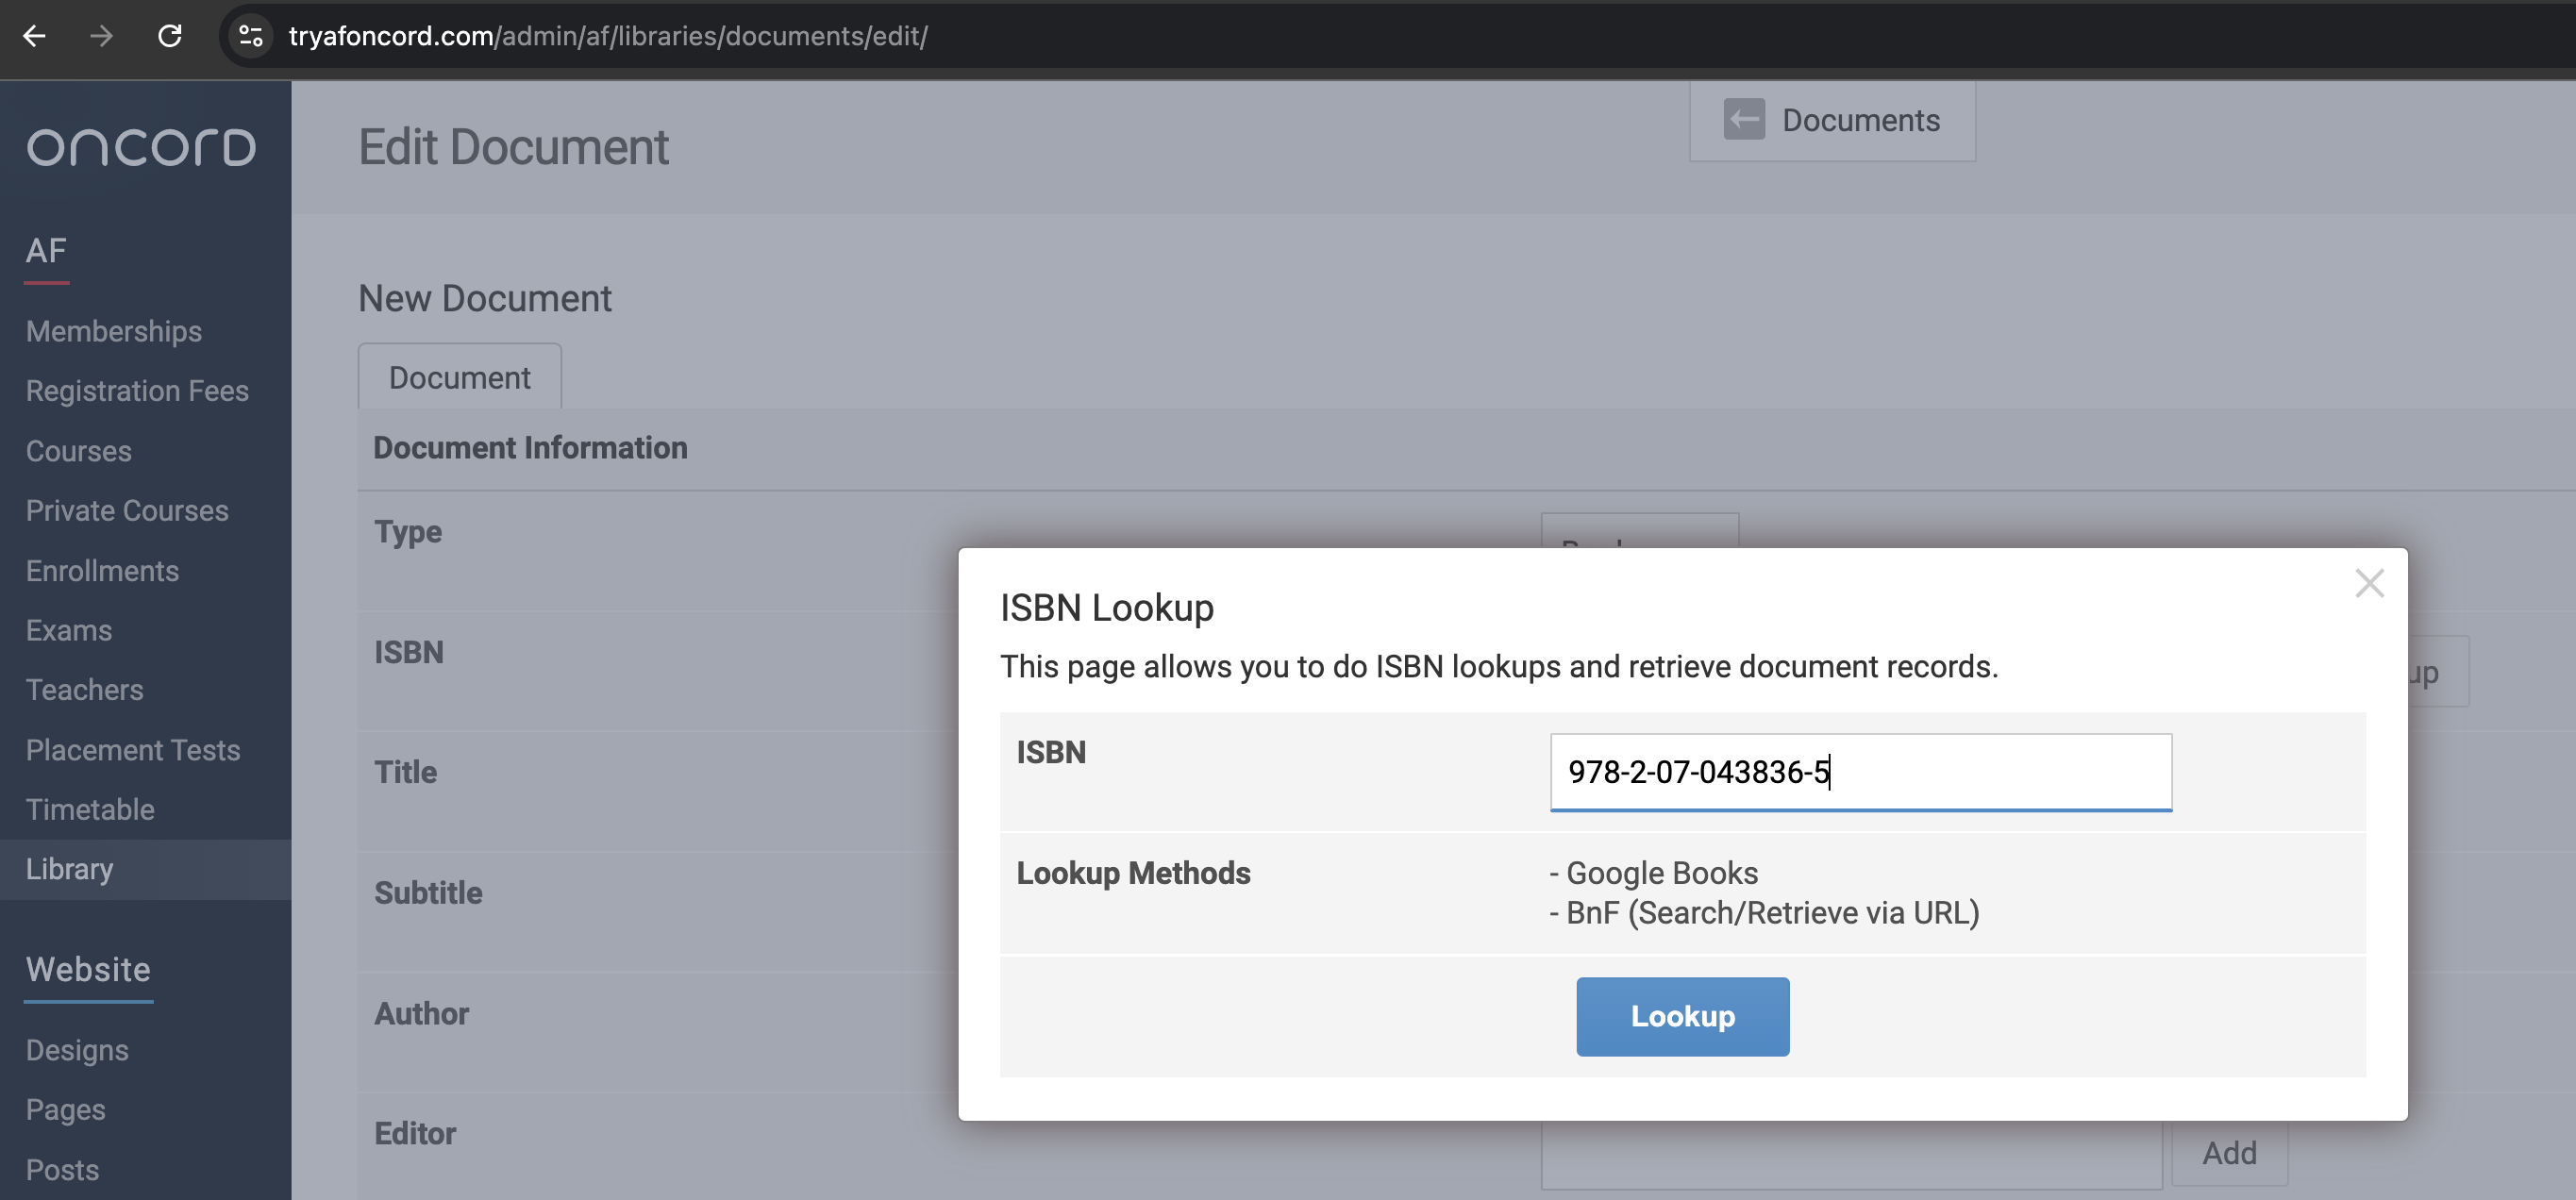Select the Document tab
Screen dimensions: 2576x1200
point(459,378)
